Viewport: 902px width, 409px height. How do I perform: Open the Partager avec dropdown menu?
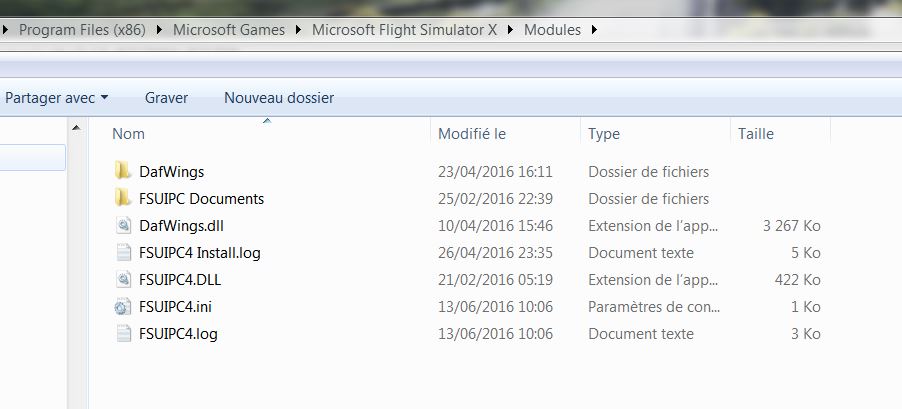[x=56, y=98]
